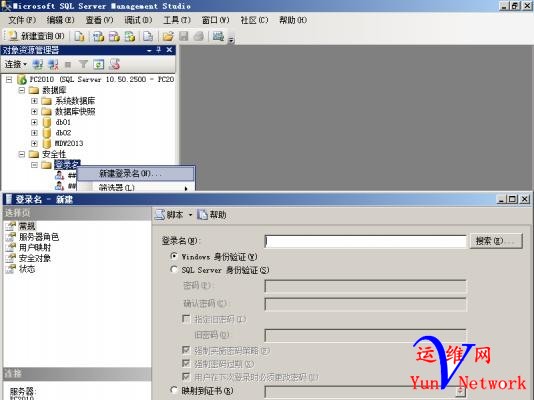Click the save disk icon
This screenshot has height=400, width=534.
[x=184, y=36]
